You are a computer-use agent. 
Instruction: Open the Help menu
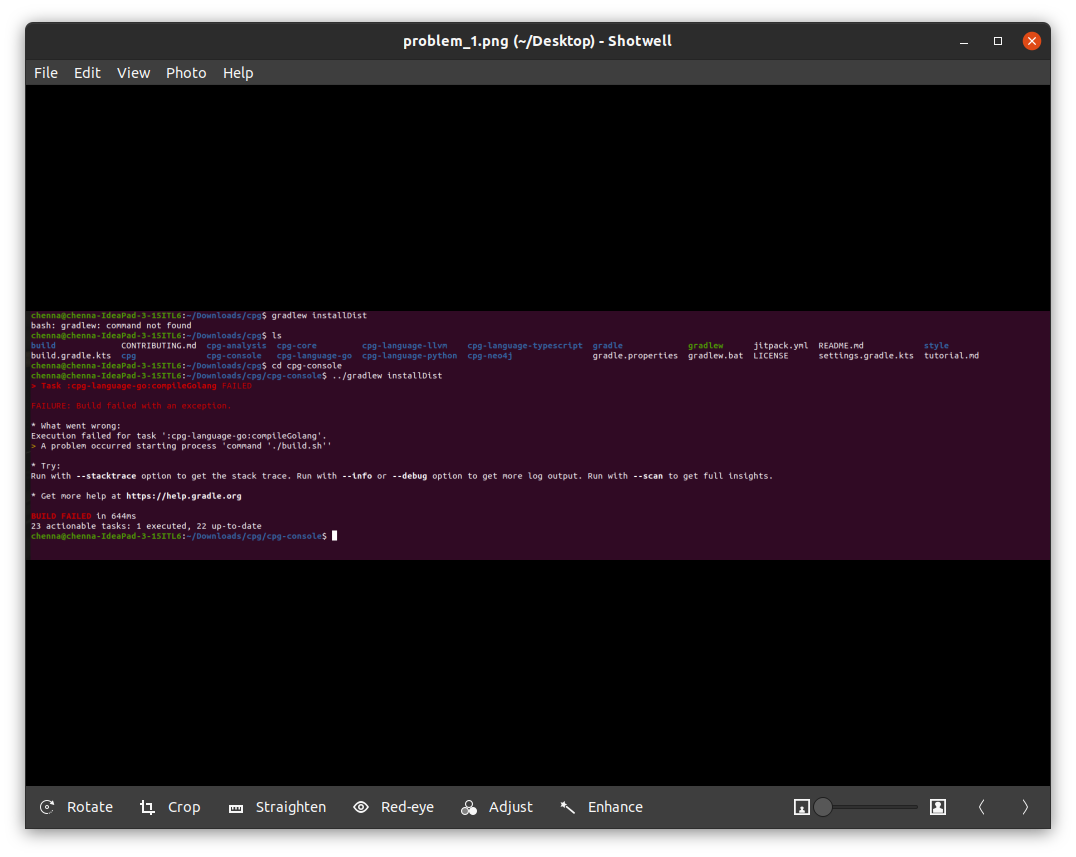[238, 73]
